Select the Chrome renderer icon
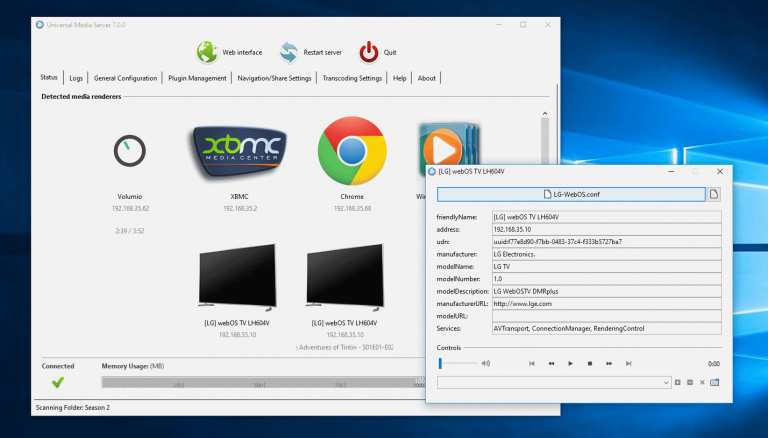This screenshot has width=768, height=438. coord(352,152)
